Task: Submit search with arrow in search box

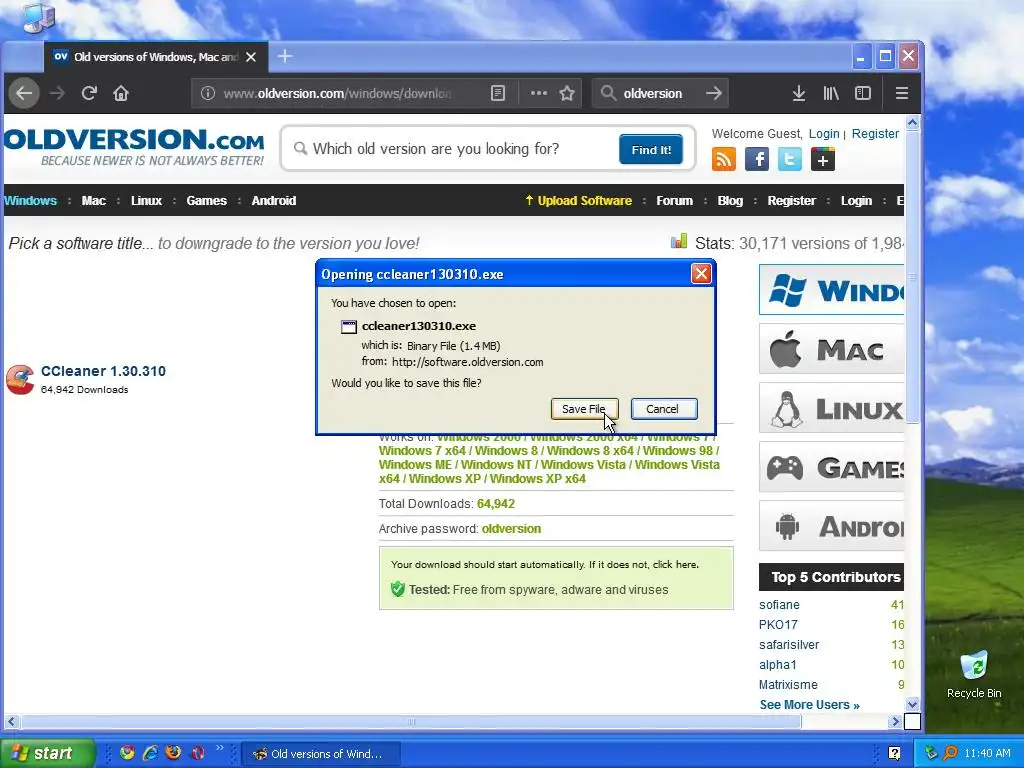Action: pyautogui.click(x=714, y=93)
